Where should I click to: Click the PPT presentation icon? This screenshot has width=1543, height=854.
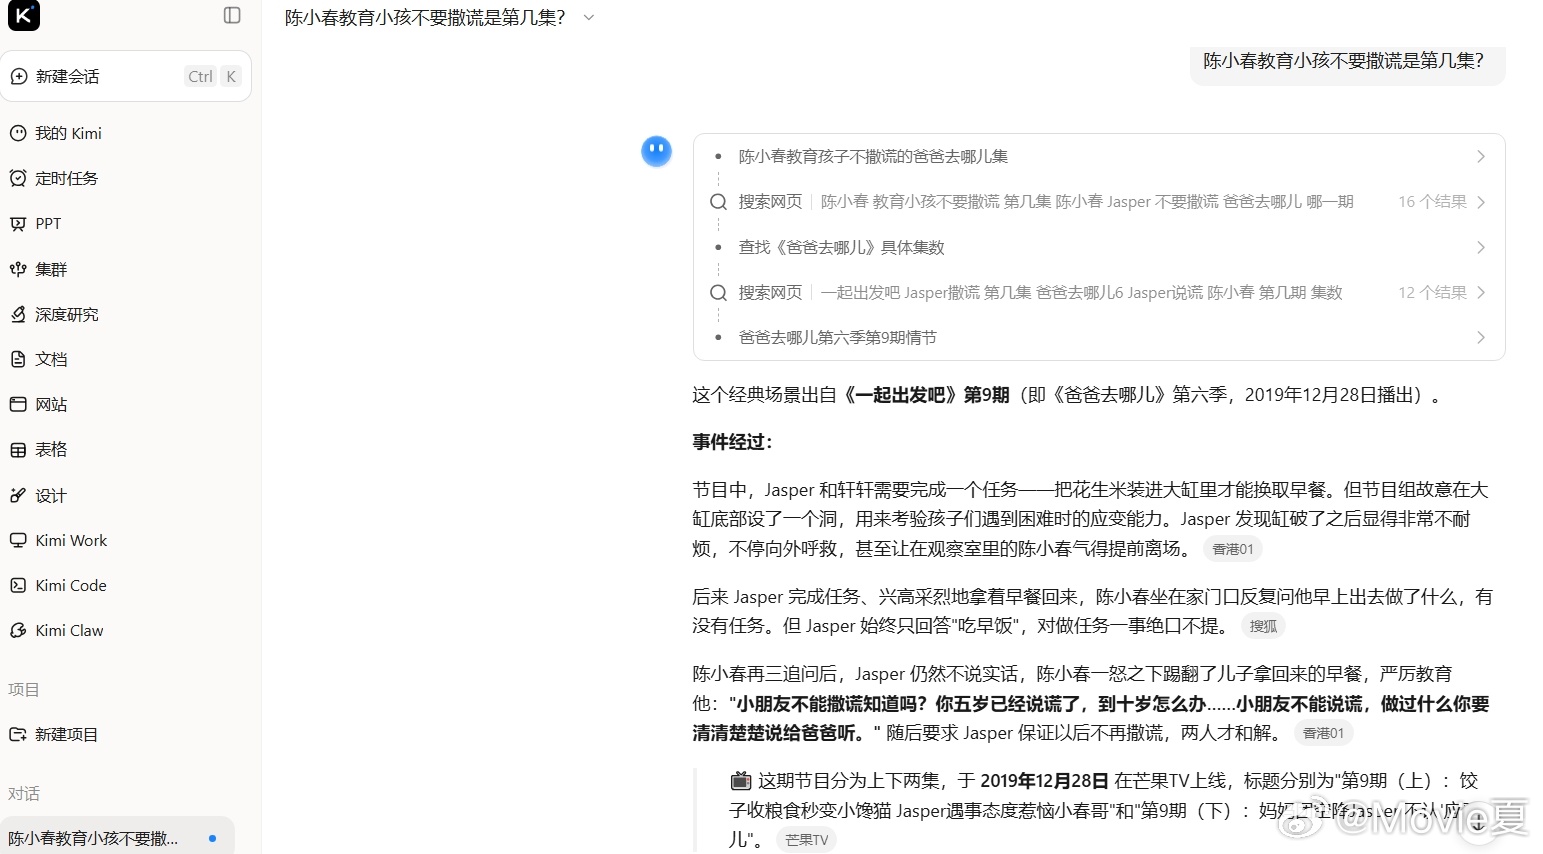(x=18, y=224)
